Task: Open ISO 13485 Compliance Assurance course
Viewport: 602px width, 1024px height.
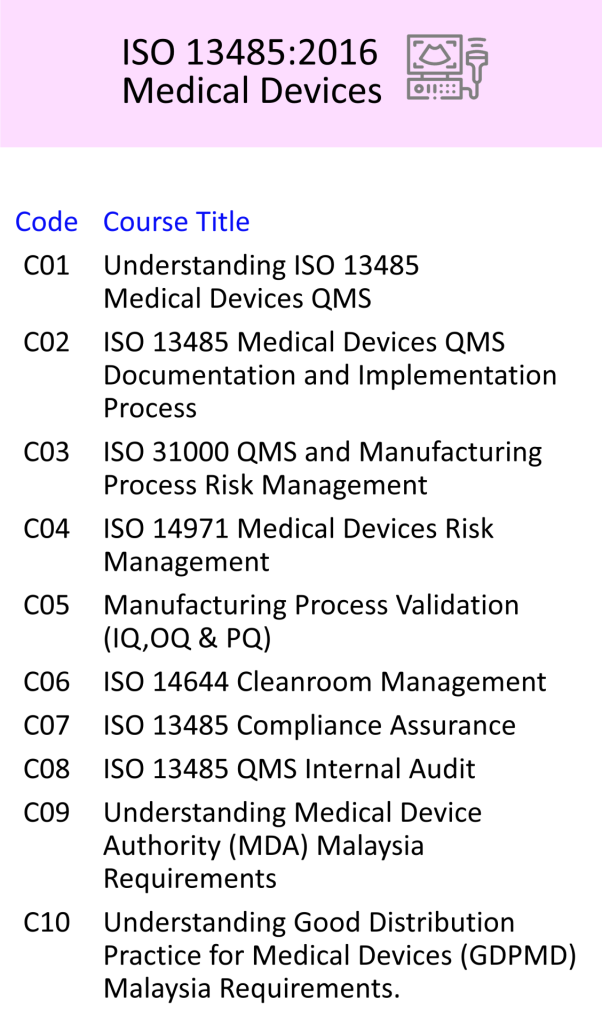Action: pos(309,725)
